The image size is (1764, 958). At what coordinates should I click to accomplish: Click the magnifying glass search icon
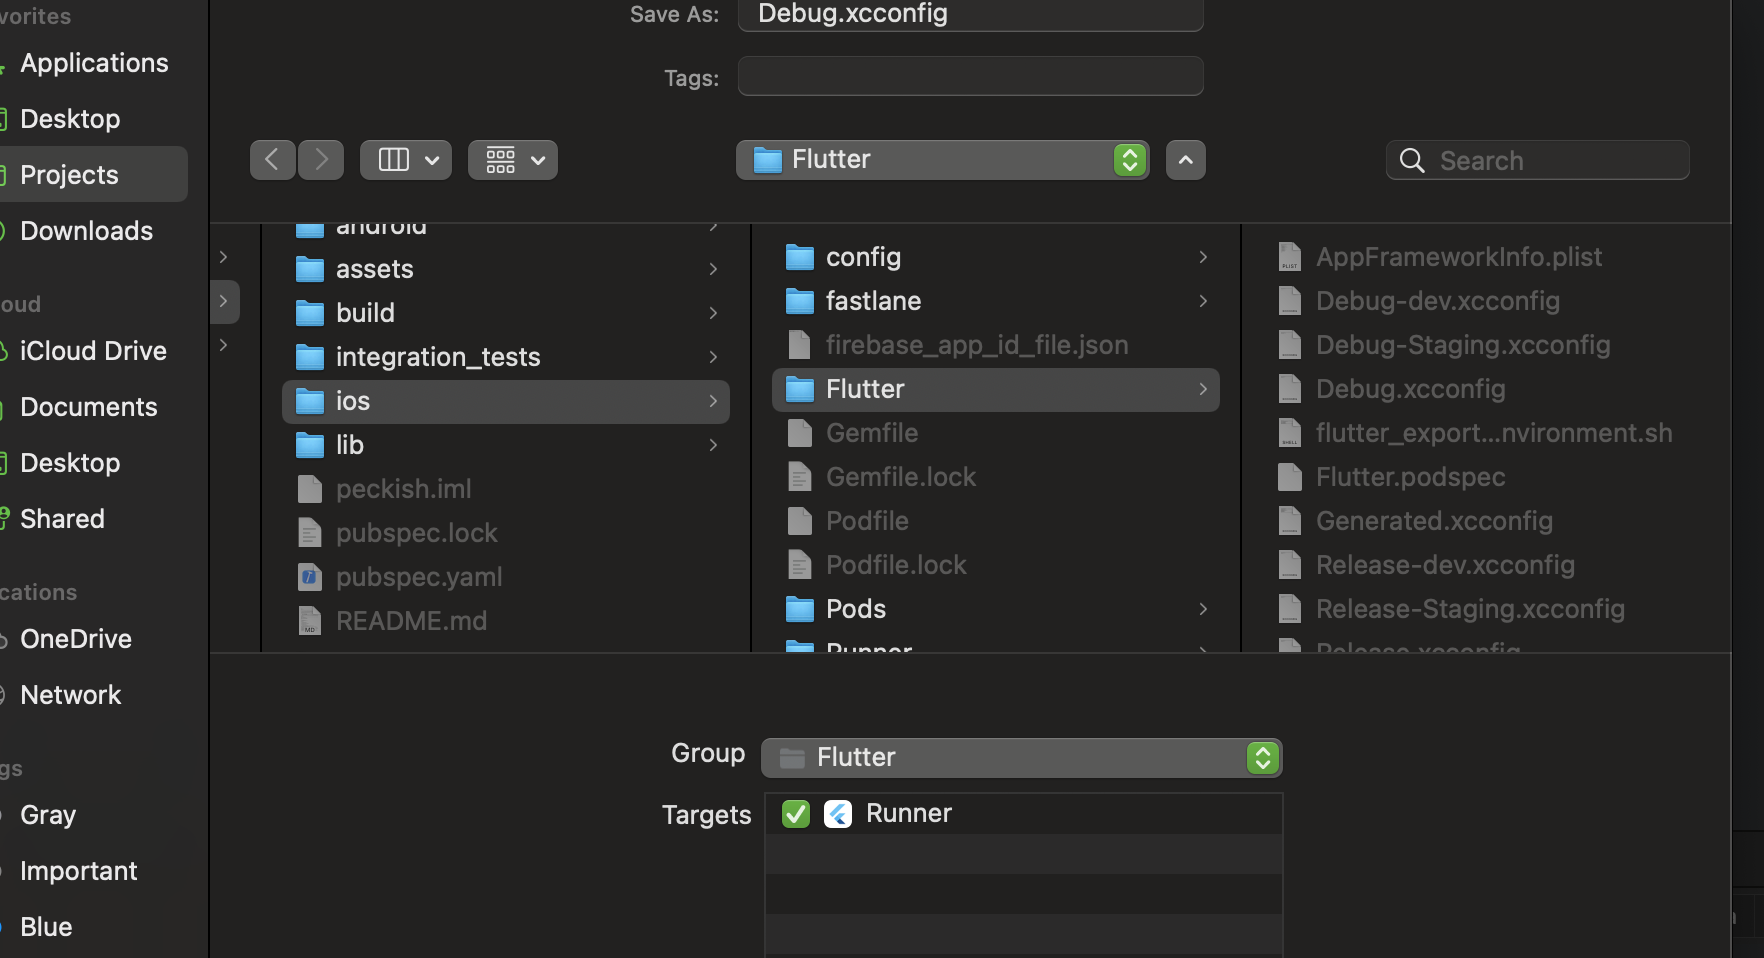point(1412,161)
